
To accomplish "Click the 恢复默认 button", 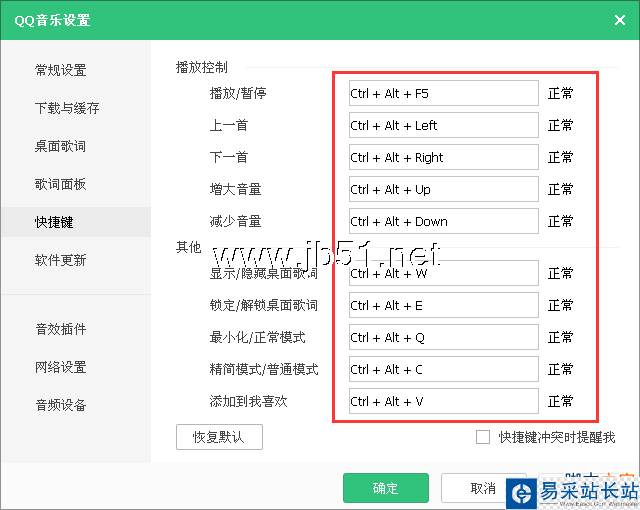I will pos(219,437).
